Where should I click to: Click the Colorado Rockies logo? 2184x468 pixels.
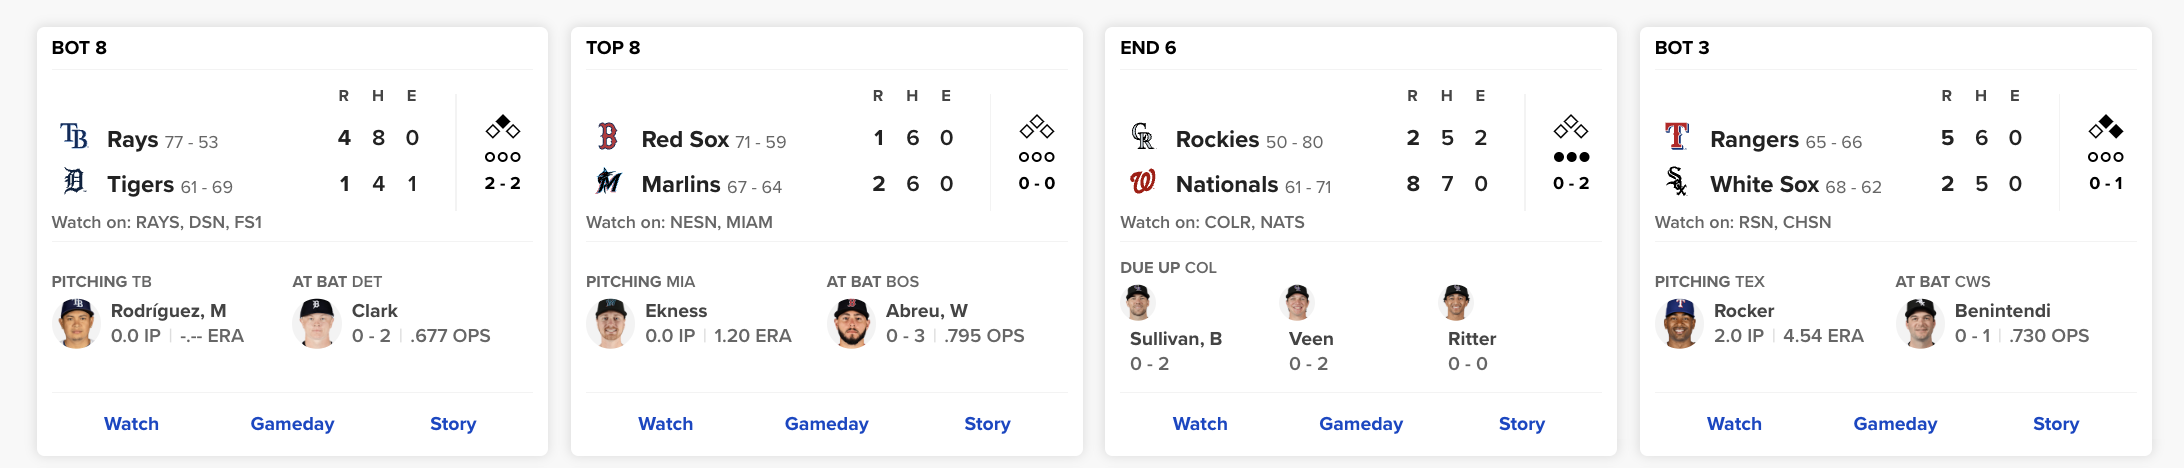pyautogui.click(x=1142, y=137)
